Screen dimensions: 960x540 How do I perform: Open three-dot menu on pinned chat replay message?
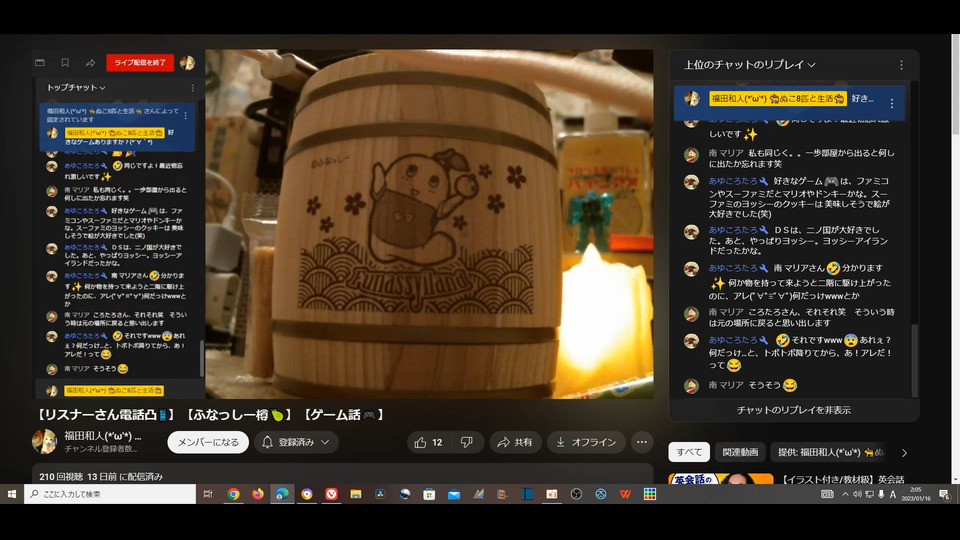[x=891, y=103]
